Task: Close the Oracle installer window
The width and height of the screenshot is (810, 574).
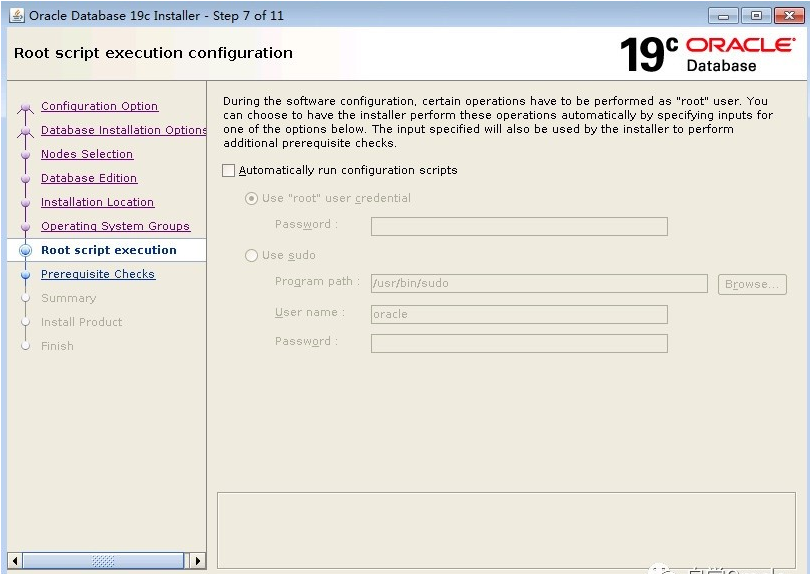Action: pyautogui.click(x=789, y=15)
